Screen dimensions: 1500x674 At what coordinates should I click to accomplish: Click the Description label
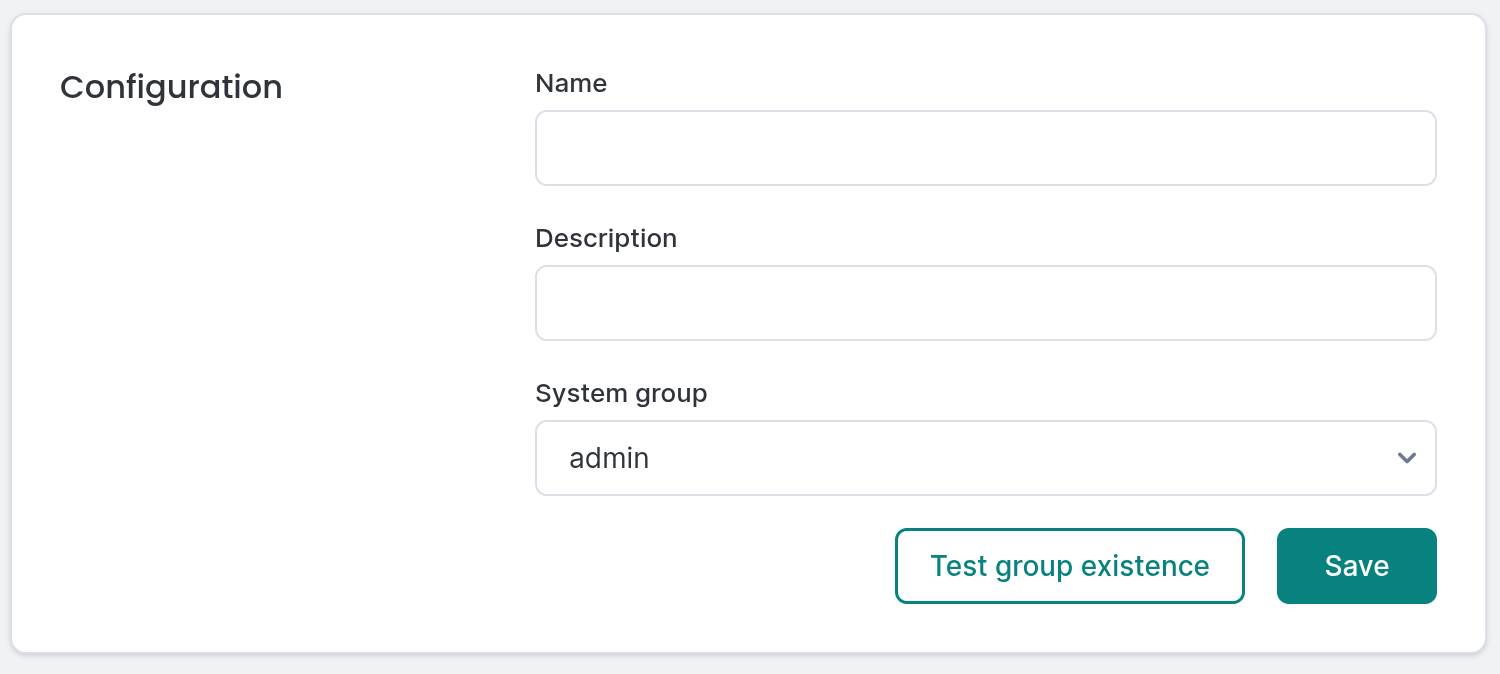point(606,238)
